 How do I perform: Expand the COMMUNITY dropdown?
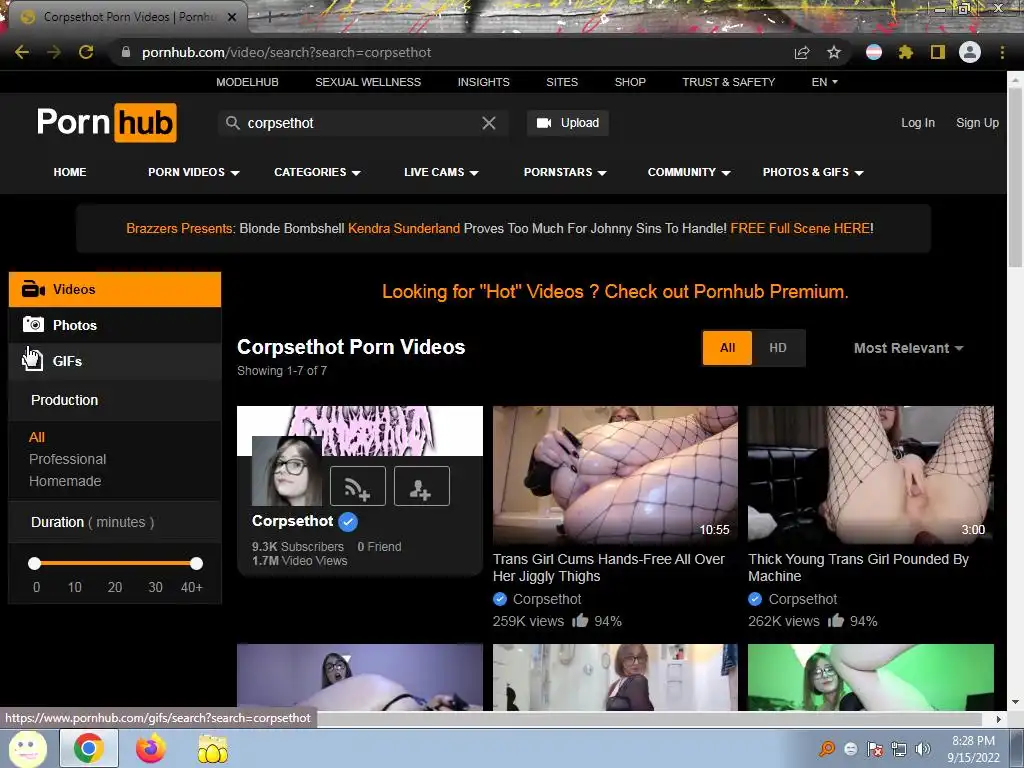689,172
